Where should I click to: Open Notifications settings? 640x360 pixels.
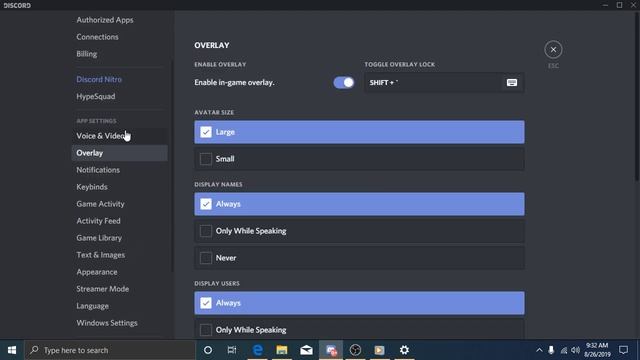[98, 170]
